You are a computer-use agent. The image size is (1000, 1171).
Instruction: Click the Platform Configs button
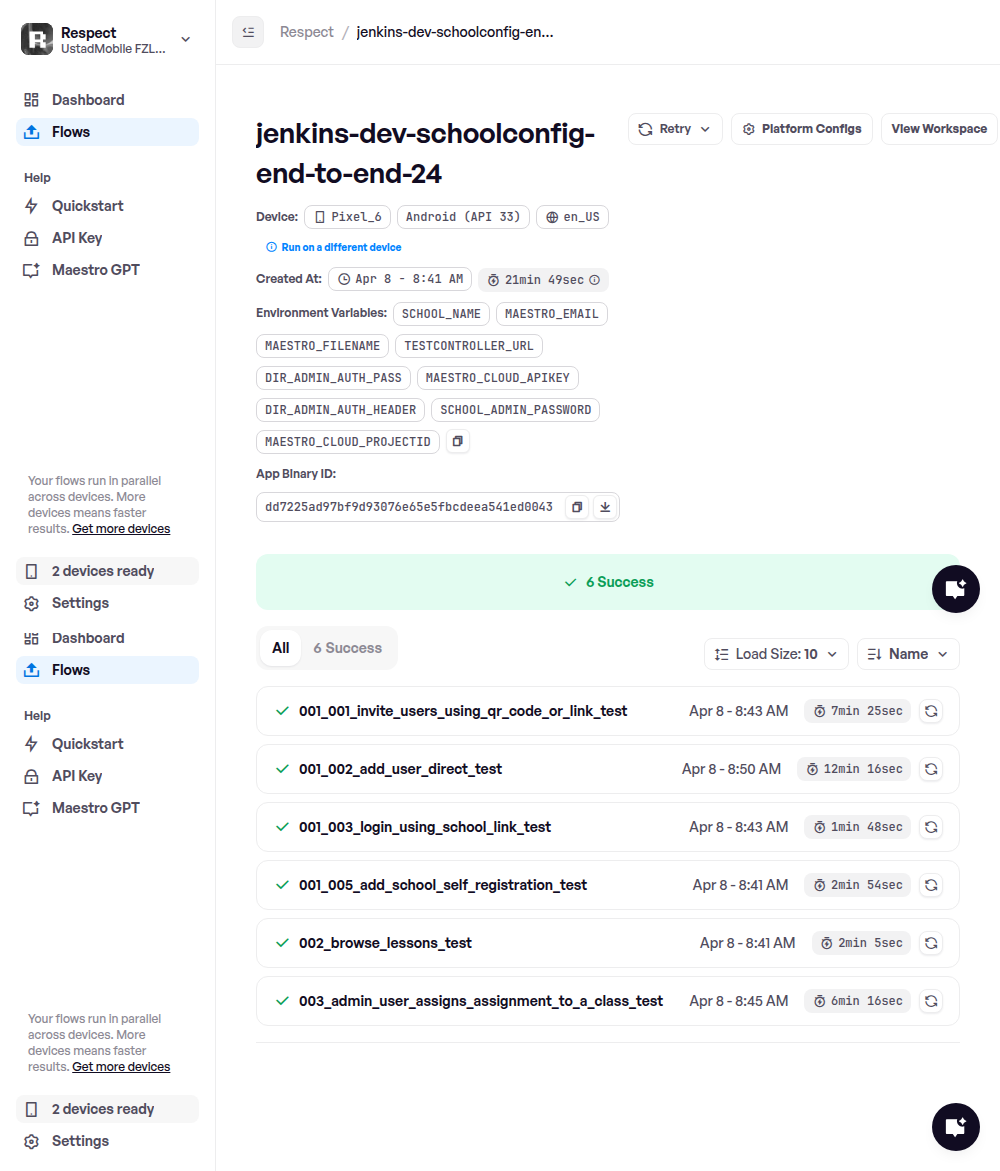(x=802, y=129)
